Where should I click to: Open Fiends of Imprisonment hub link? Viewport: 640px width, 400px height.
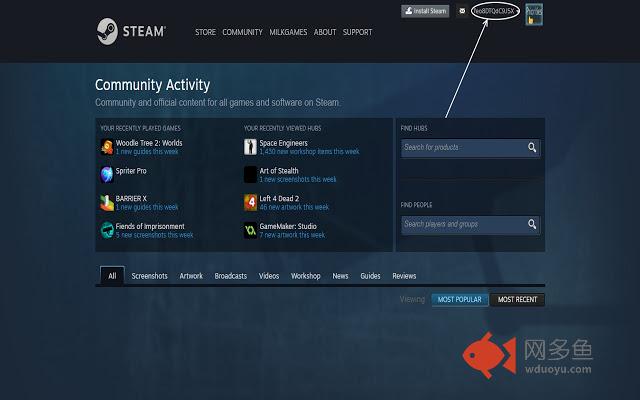[x=150, y=226]
